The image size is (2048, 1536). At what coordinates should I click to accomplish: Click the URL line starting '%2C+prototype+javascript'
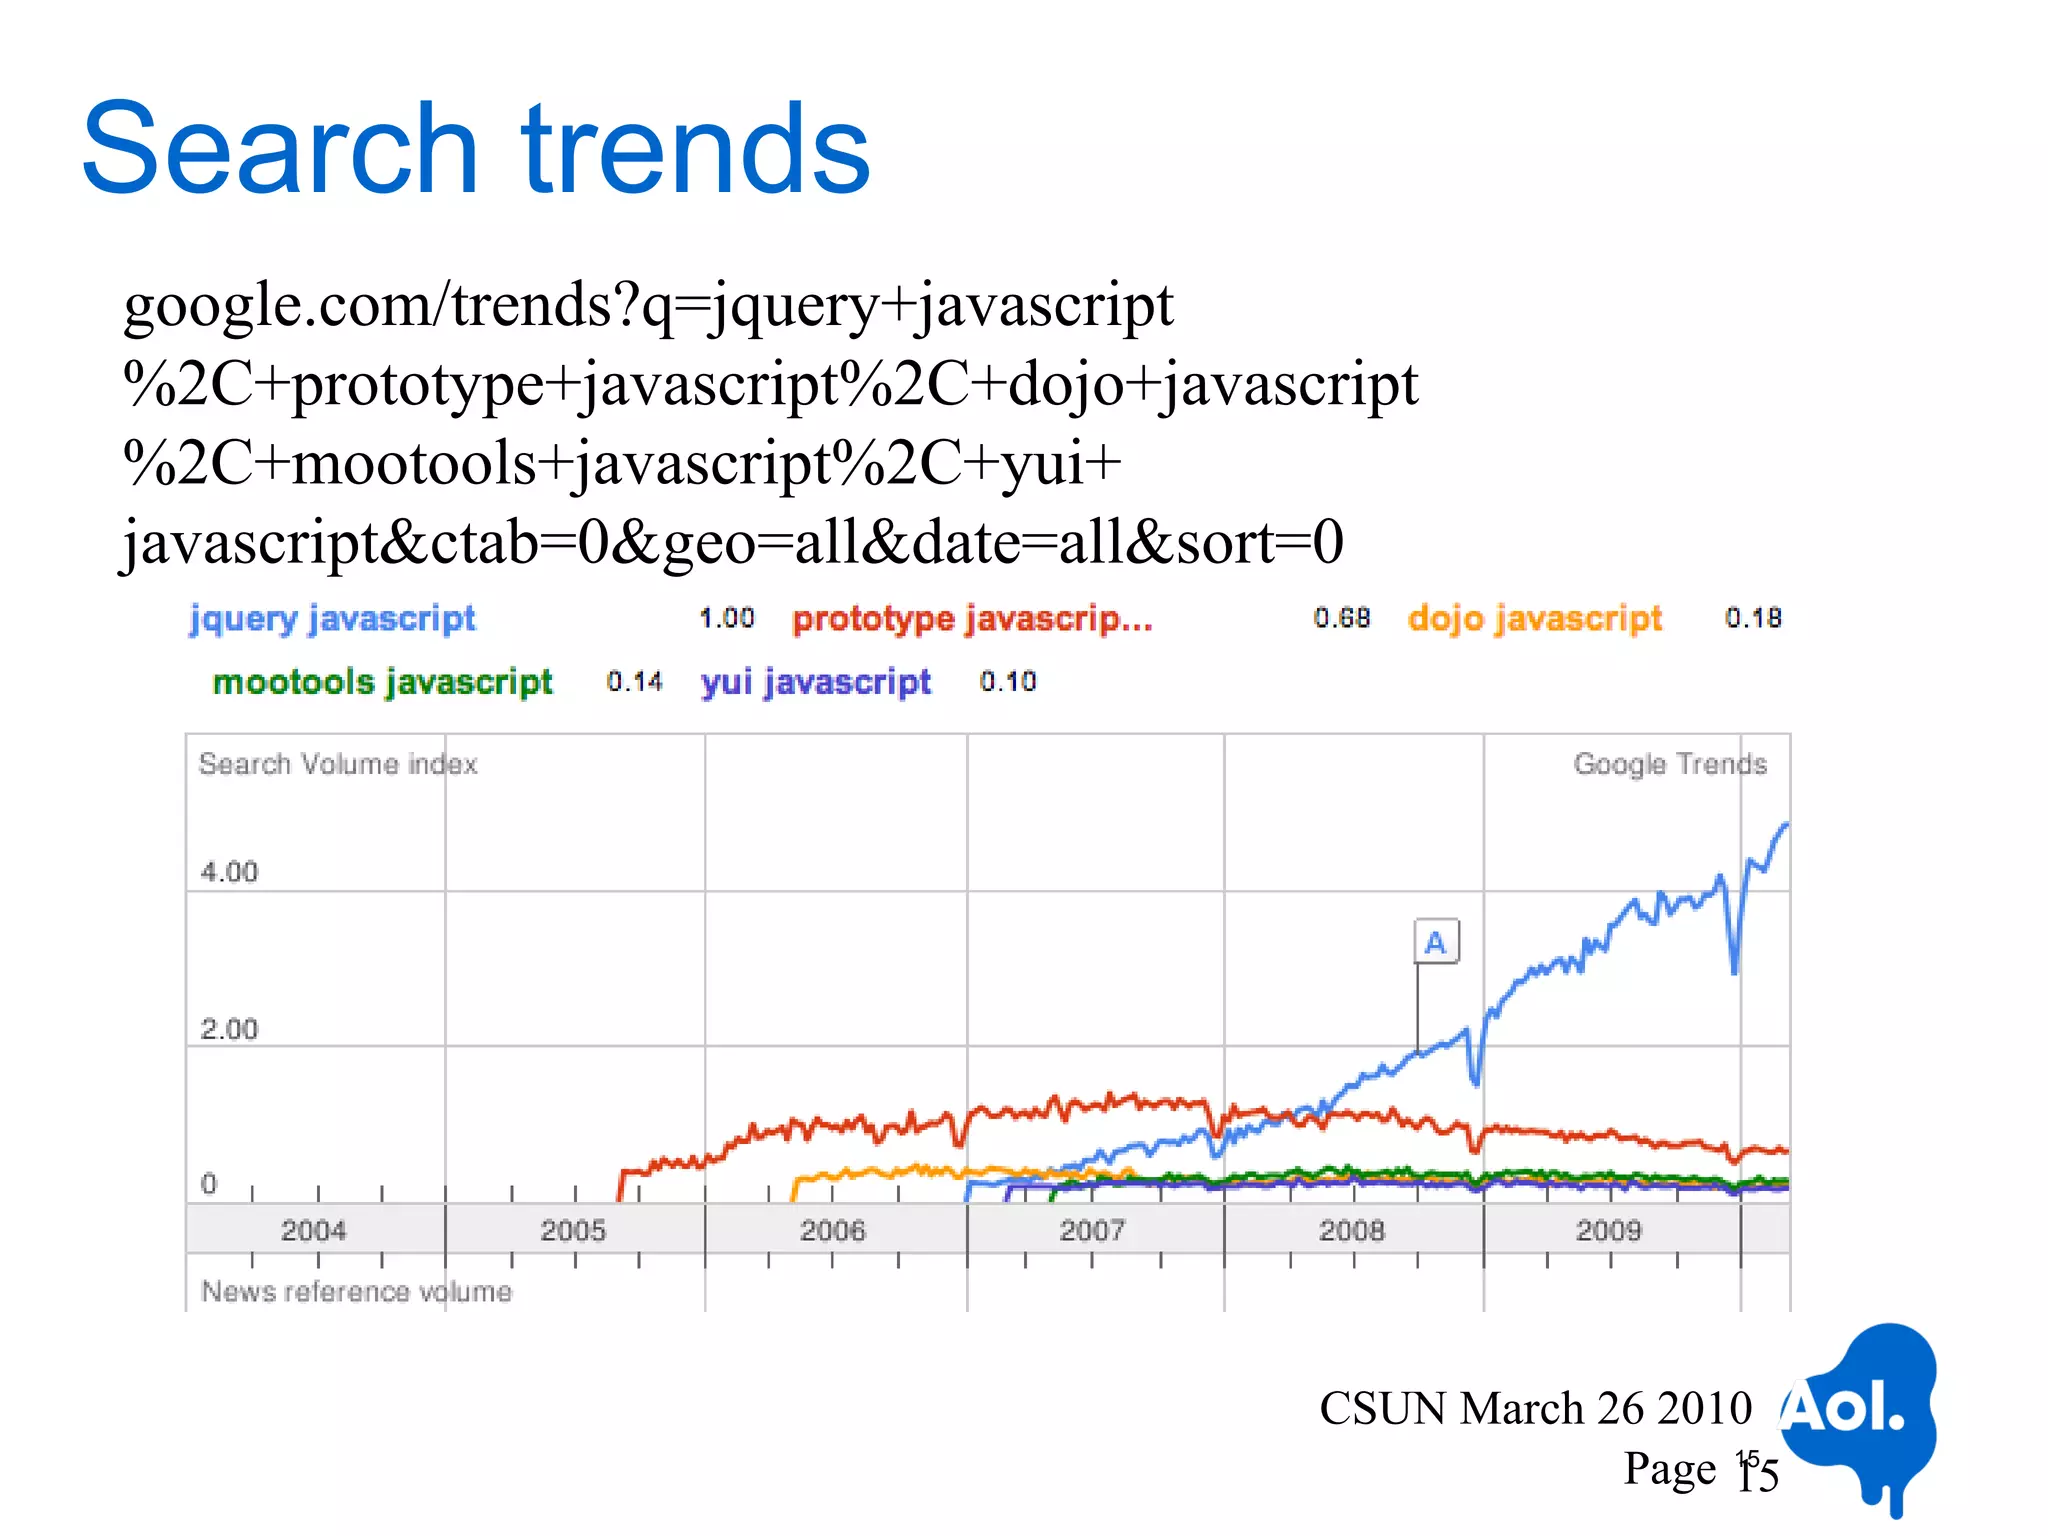point(770,385)
